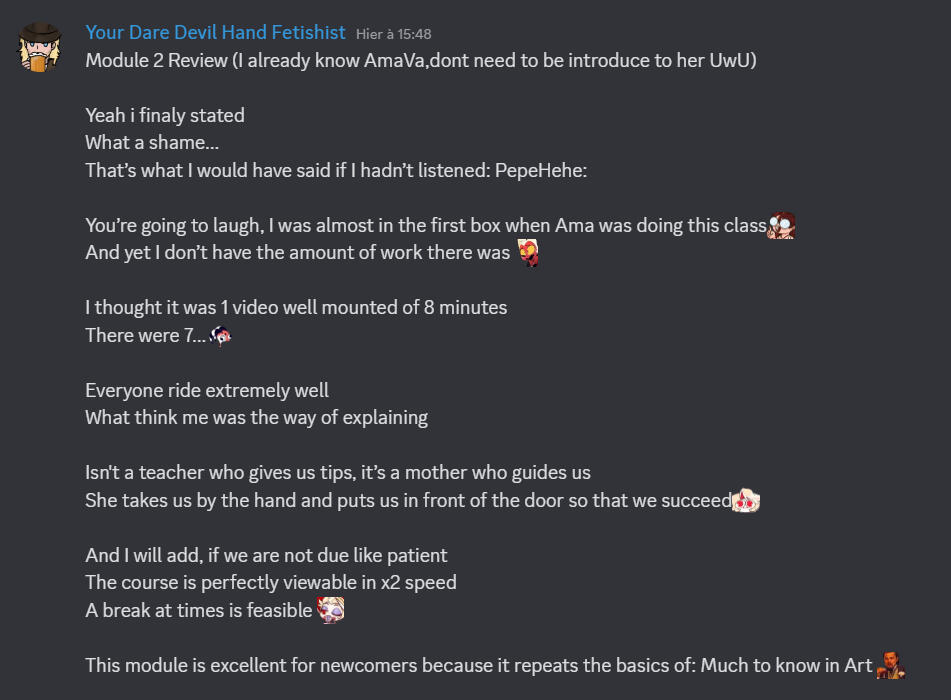The image size is (951, 700).
Task: Open Your Dare Devil Hand Fetishist's profile
Action: [215, 34]
